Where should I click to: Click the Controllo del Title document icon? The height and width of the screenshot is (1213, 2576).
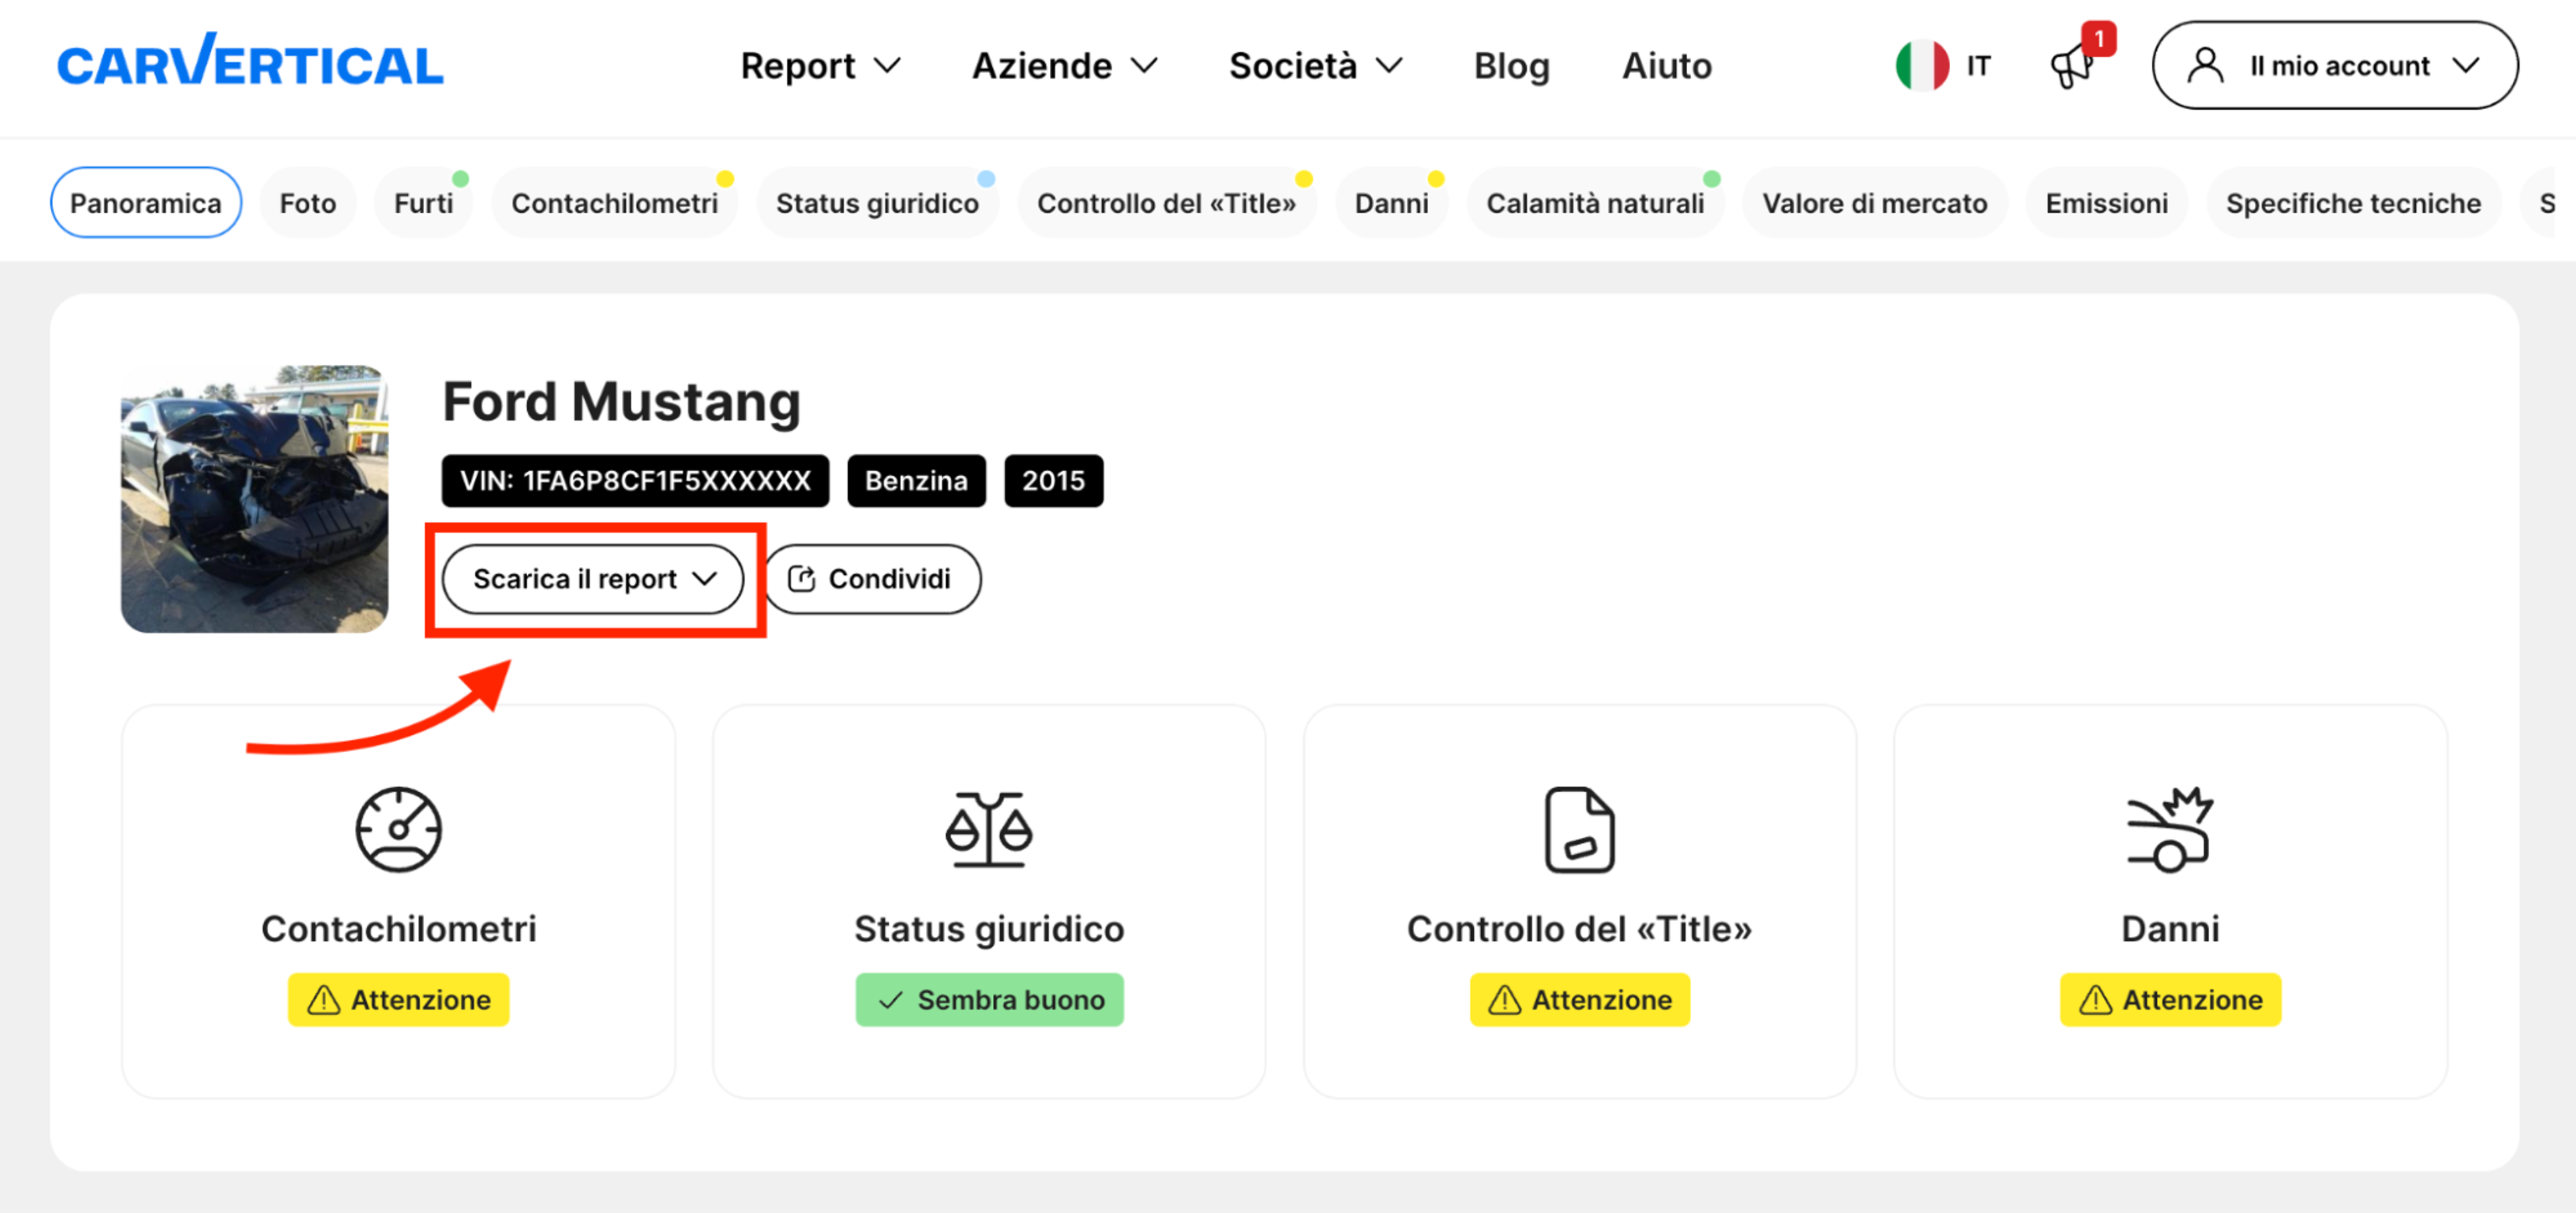(1579, 830)
